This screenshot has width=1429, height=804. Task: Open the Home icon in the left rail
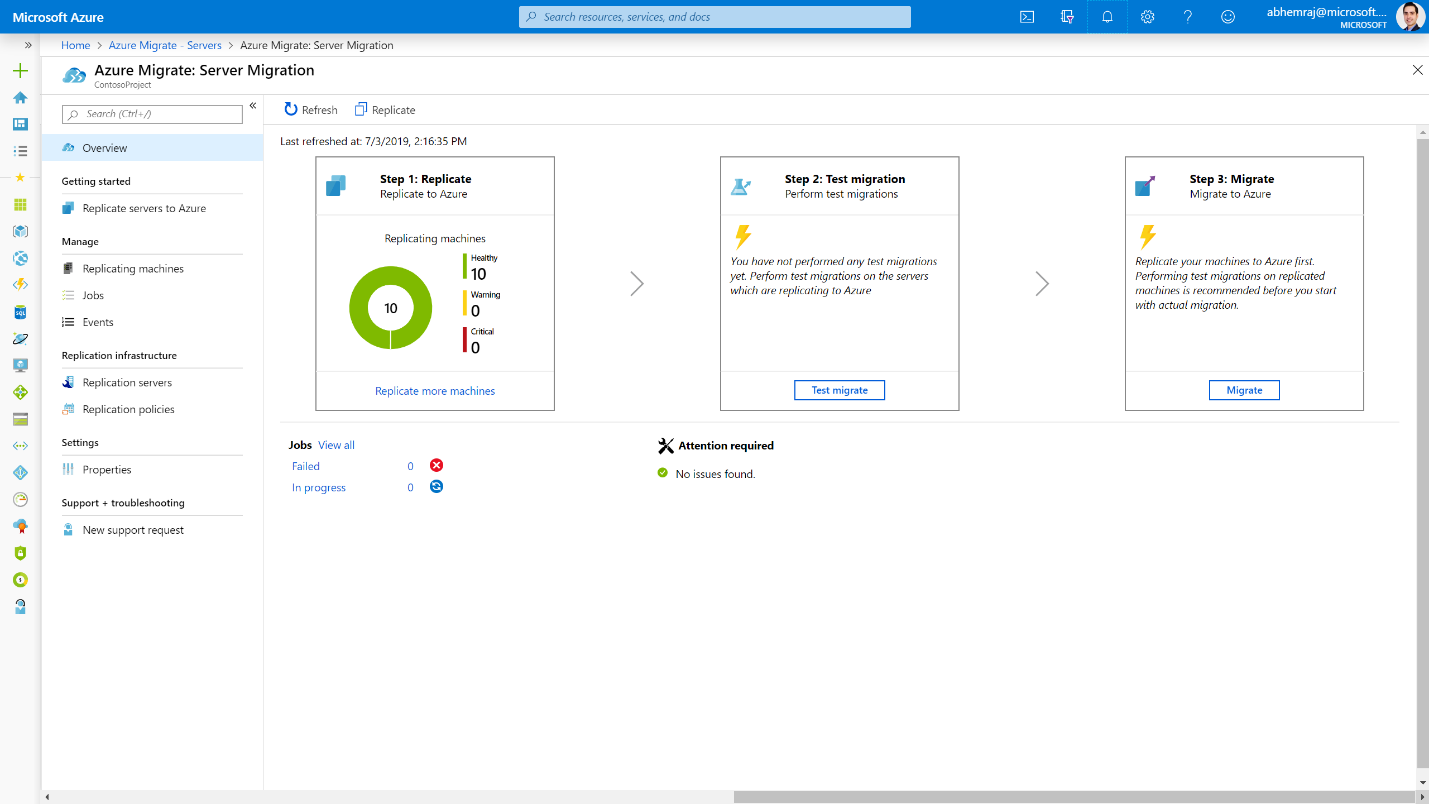click(x=20, y=98)
